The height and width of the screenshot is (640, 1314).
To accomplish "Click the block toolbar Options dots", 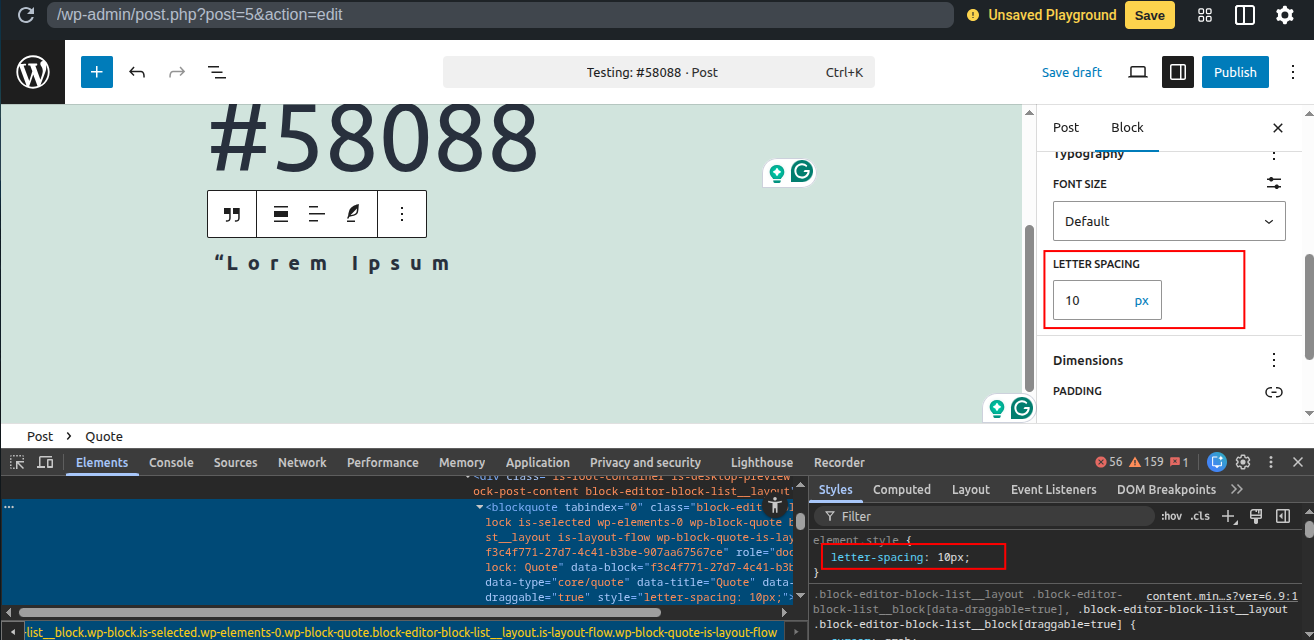I will coord(402,214).
